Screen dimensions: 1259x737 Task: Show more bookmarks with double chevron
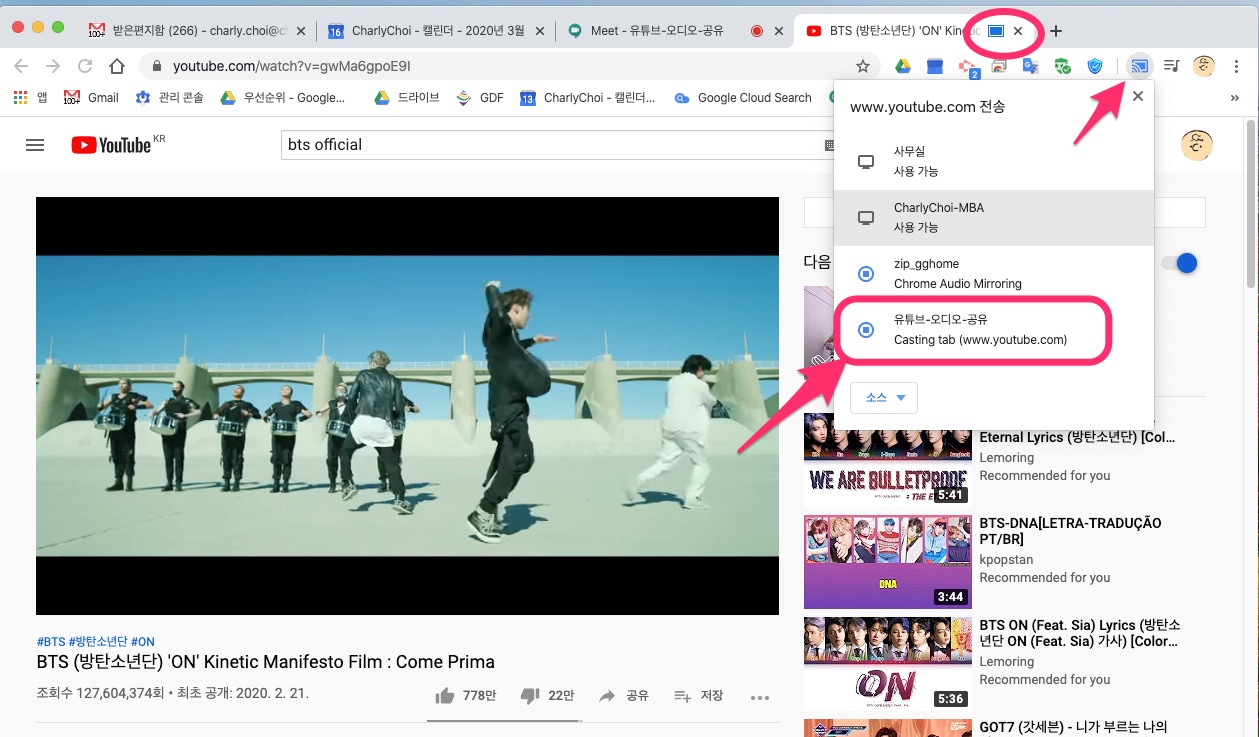tap(1235, 98)
